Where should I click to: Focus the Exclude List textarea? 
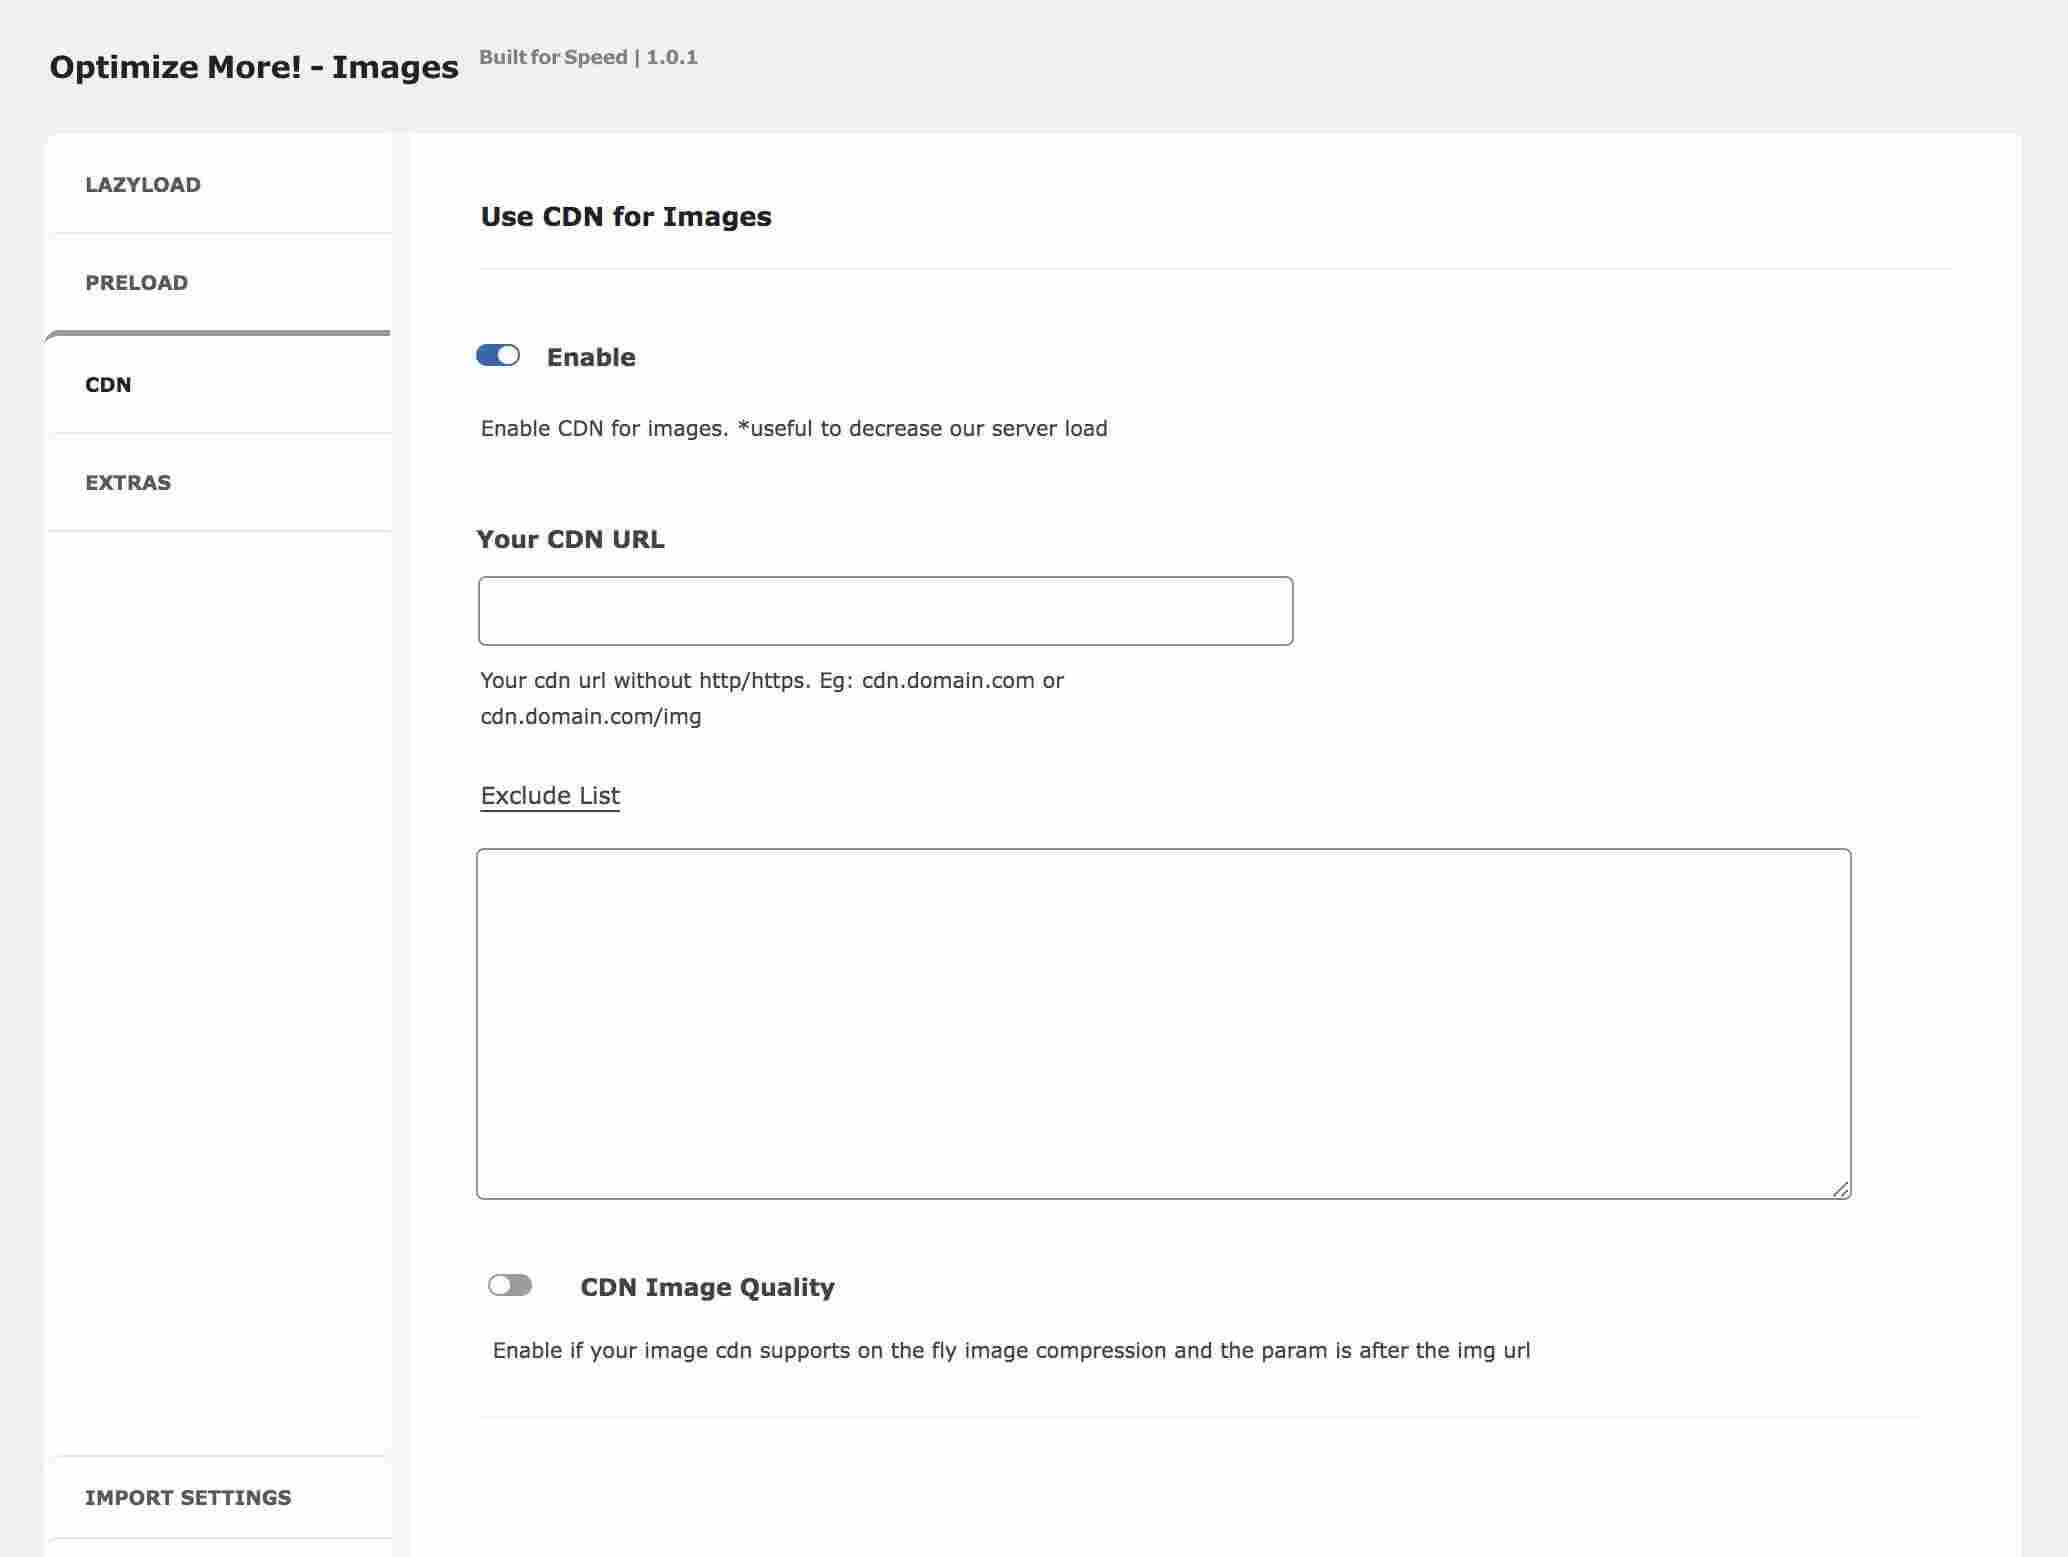1163,1024
